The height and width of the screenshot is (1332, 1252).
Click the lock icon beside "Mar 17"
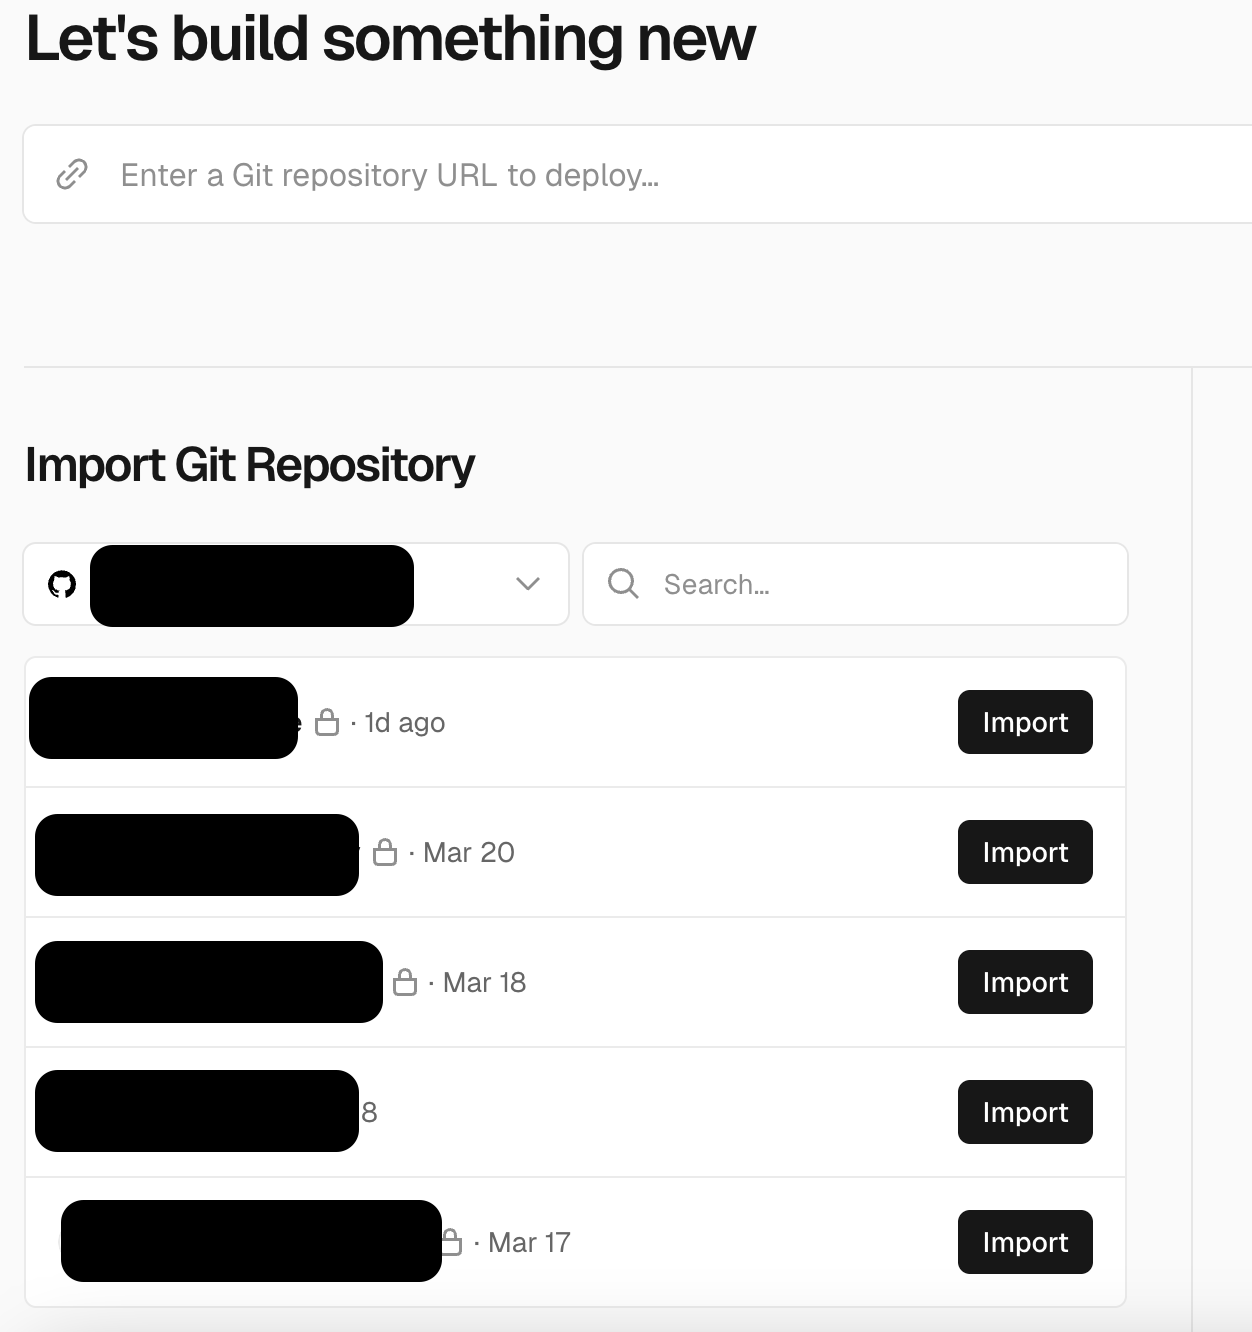[x=452, y=1242]
